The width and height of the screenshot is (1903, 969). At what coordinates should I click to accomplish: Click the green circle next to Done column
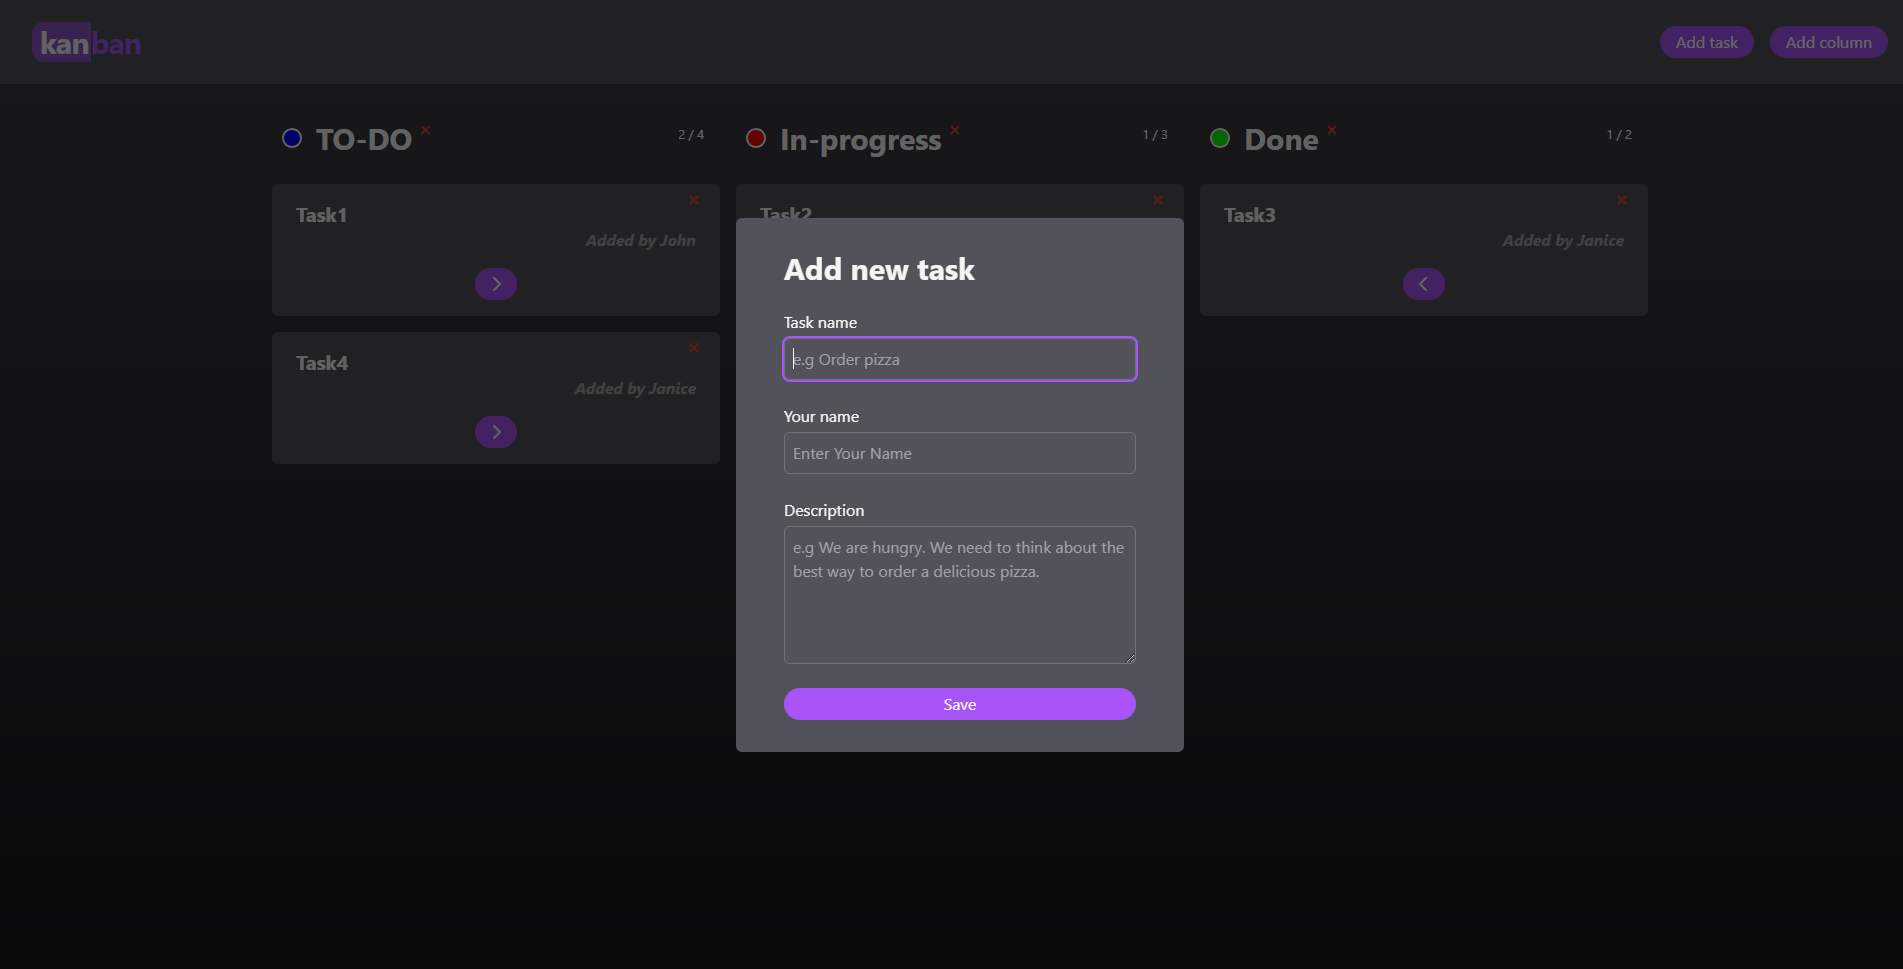[1220, 138]
